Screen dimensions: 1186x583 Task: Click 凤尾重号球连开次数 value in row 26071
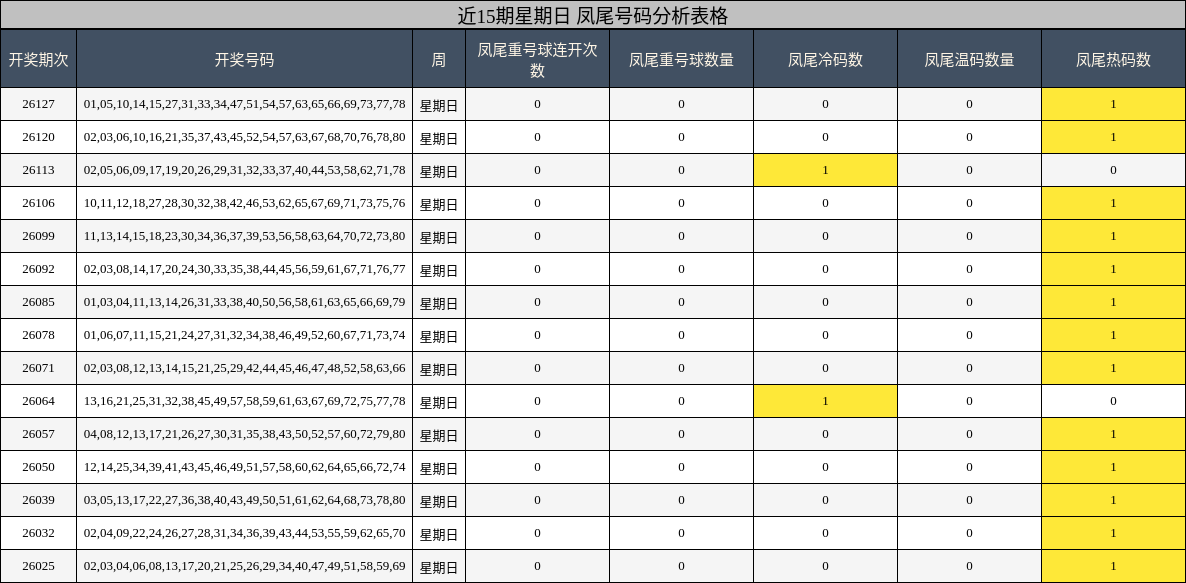[x=538, y=367]
